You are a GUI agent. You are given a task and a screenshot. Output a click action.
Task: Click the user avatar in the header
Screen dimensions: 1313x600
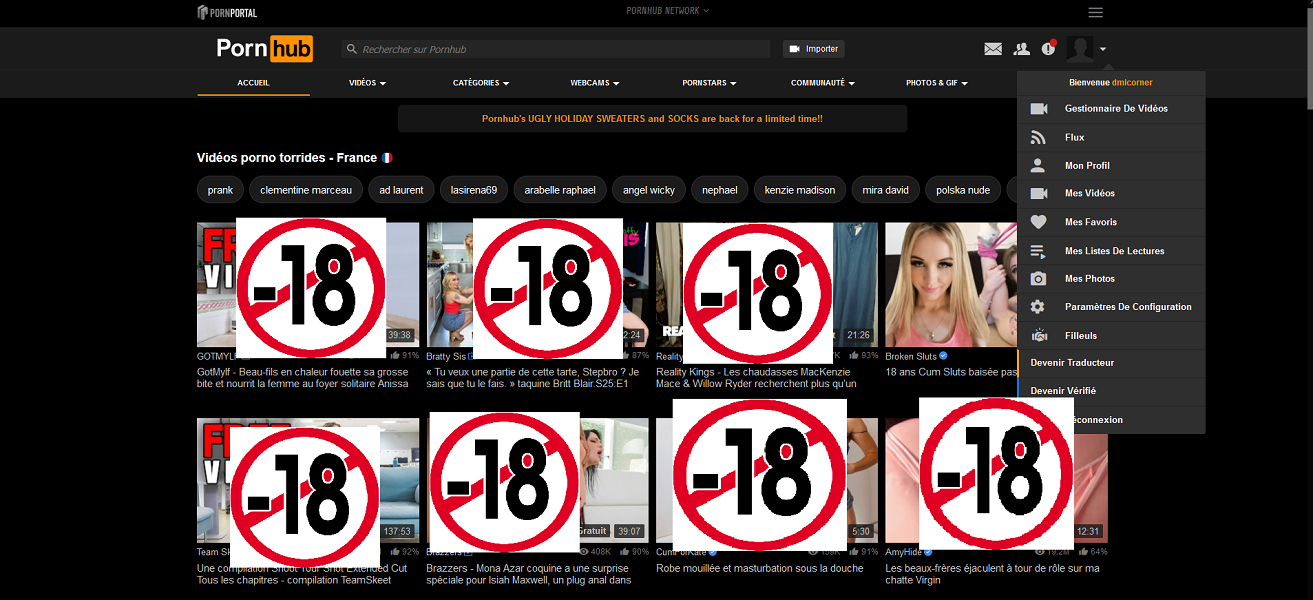pyautogui.click(x=1080, y=48)
